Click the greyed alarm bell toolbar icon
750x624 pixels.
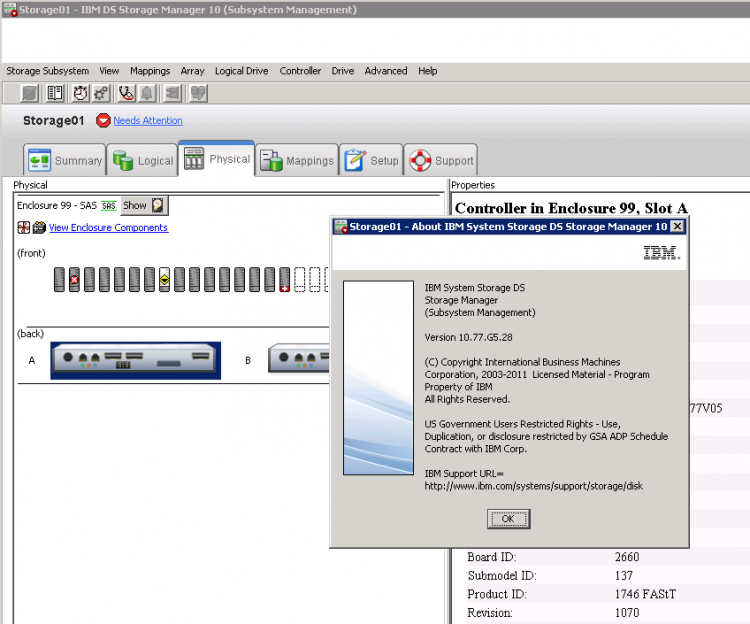pos(147,93)
